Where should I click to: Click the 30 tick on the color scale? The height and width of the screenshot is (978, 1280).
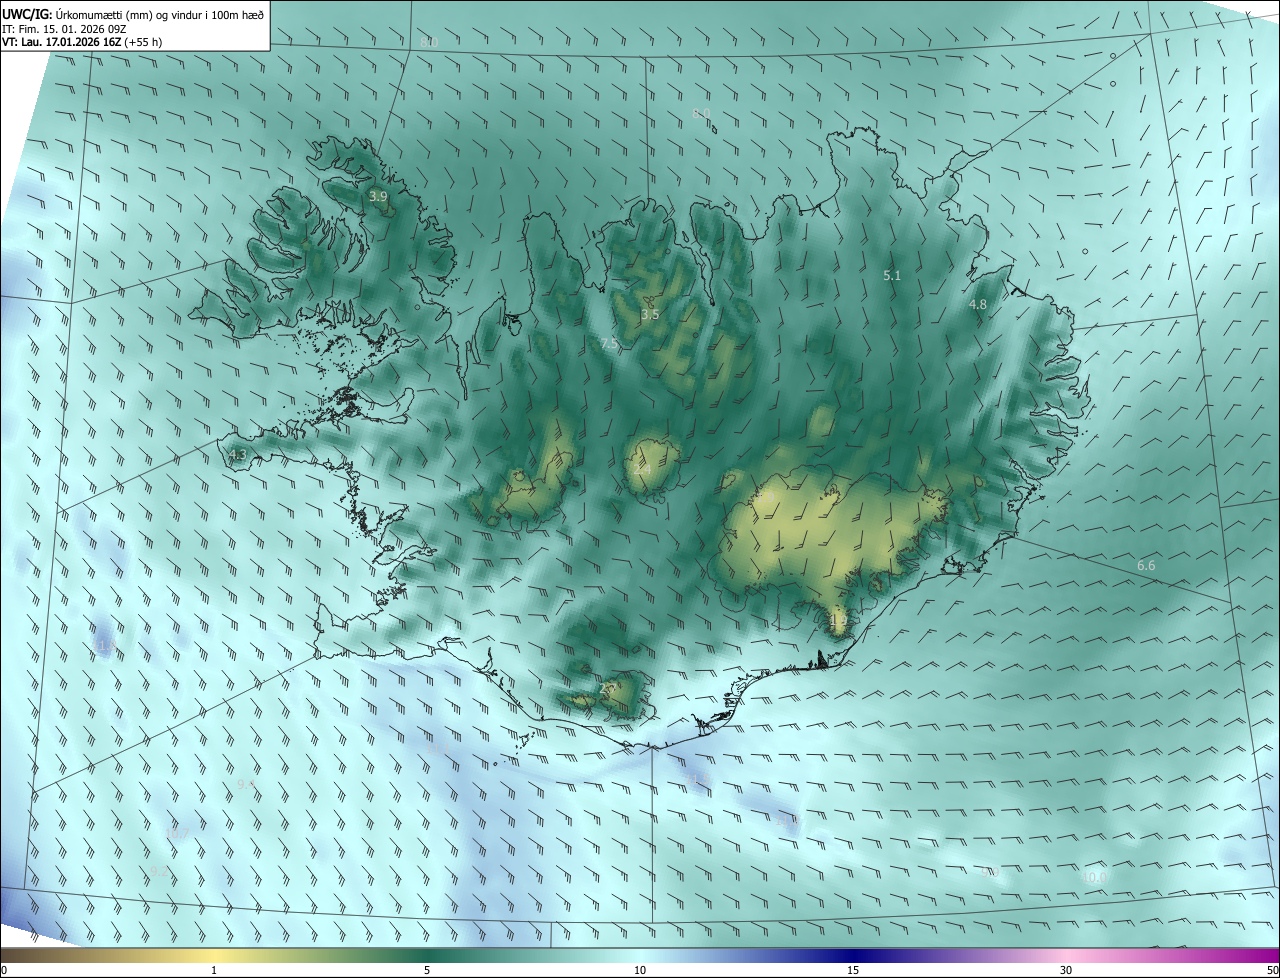[x=1066, y=971]
